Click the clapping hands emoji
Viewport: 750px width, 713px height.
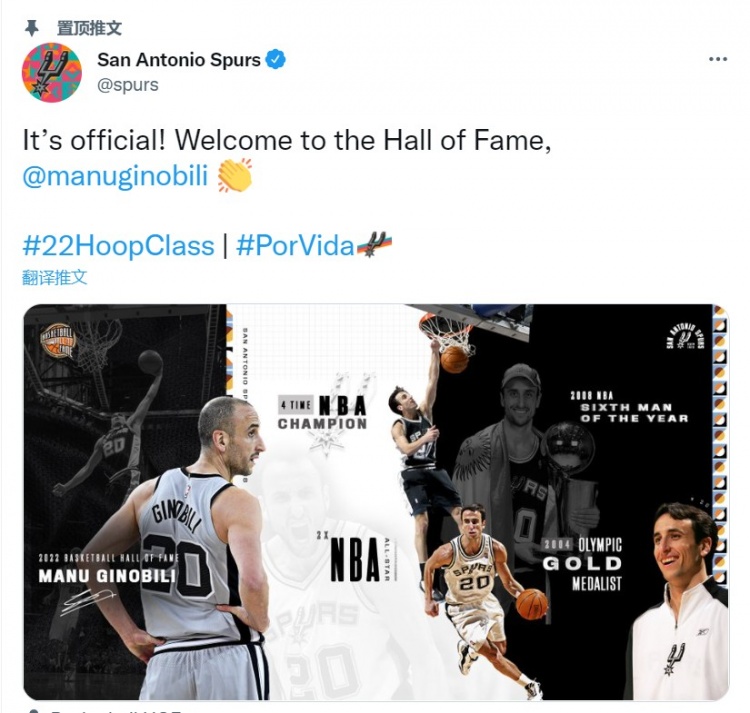coord(235,176)
